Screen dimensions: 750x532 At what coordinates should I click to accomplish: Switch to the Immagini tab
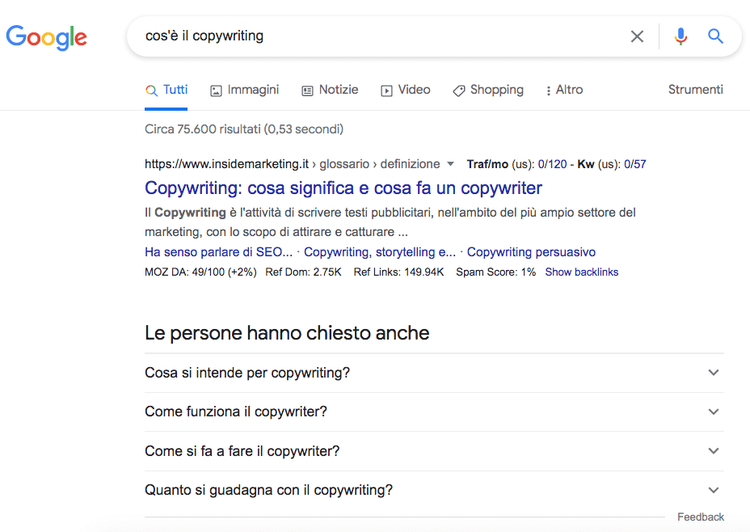coord(244,90)
